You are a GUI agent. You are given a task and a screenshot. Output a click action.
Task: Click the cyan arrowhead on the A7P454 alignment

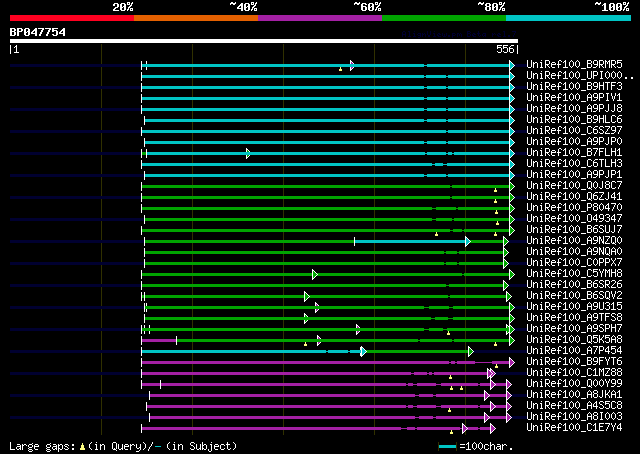(x=363, y=351)
